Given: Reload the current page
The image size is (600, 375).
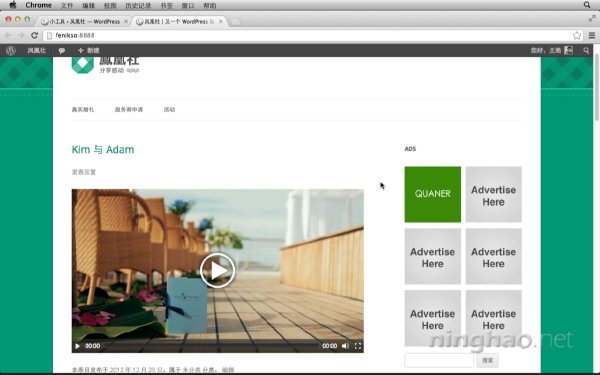Looking at the screenshot, I should coord(34,35).
